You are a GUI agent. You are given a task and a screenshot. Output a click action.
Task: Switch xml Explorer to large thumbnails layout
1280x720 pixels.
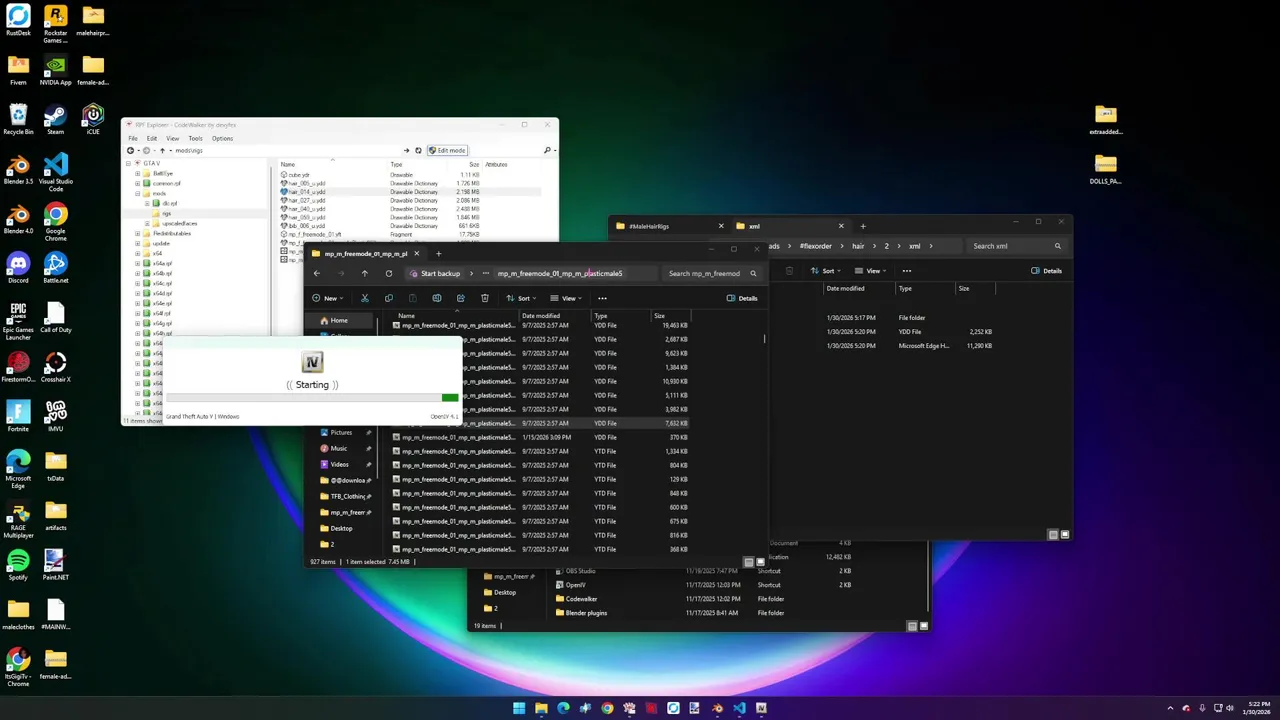[1065, 535]
